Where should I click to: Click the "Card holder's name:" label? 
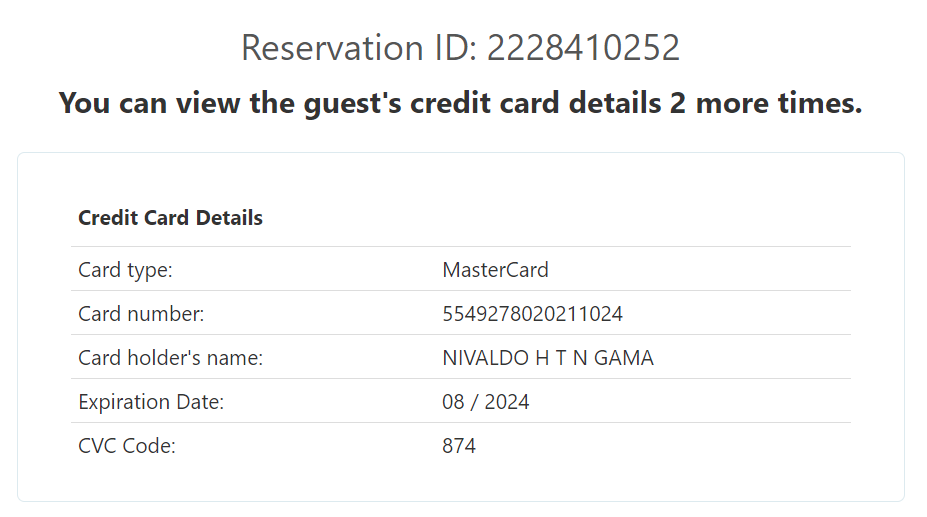[170, 358]
